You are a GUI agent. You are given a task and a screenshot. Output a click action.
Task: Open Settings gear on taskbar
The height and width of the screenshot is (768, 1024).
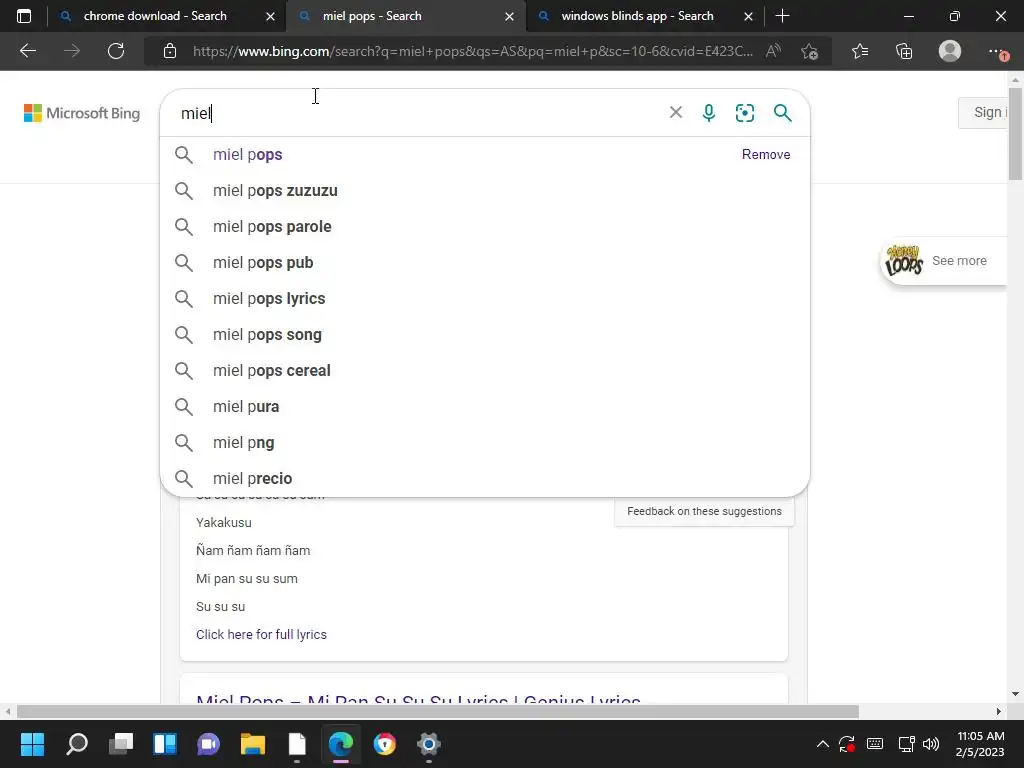pos(429,744)
